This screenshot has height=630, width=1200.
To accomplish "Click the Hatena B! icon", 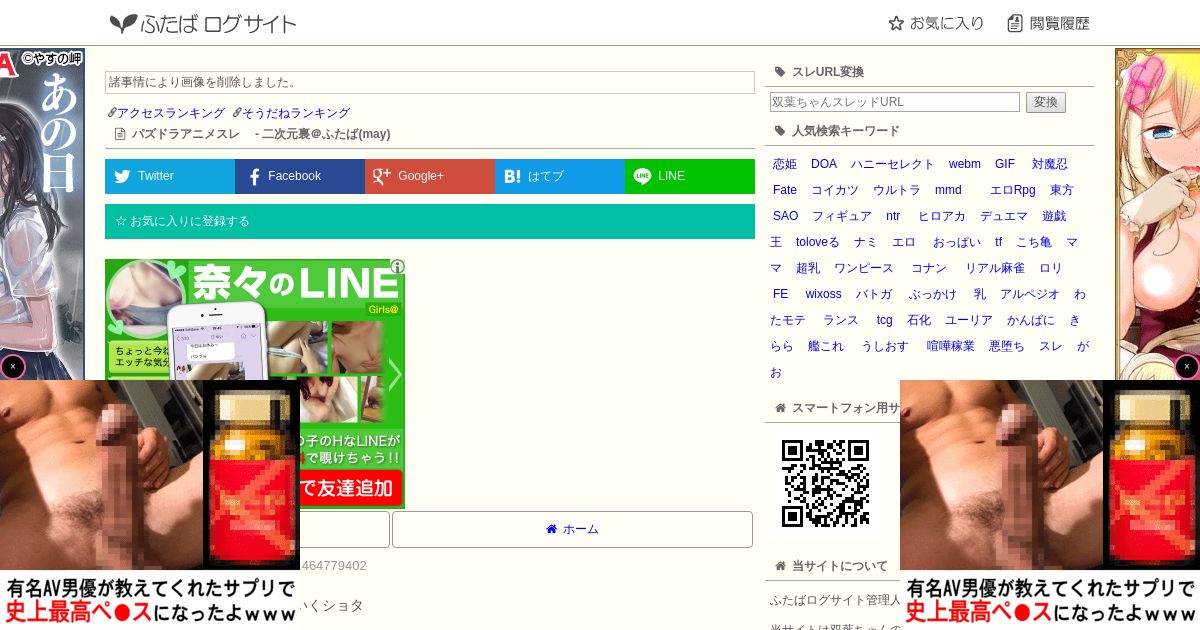I will click(512, 176).
